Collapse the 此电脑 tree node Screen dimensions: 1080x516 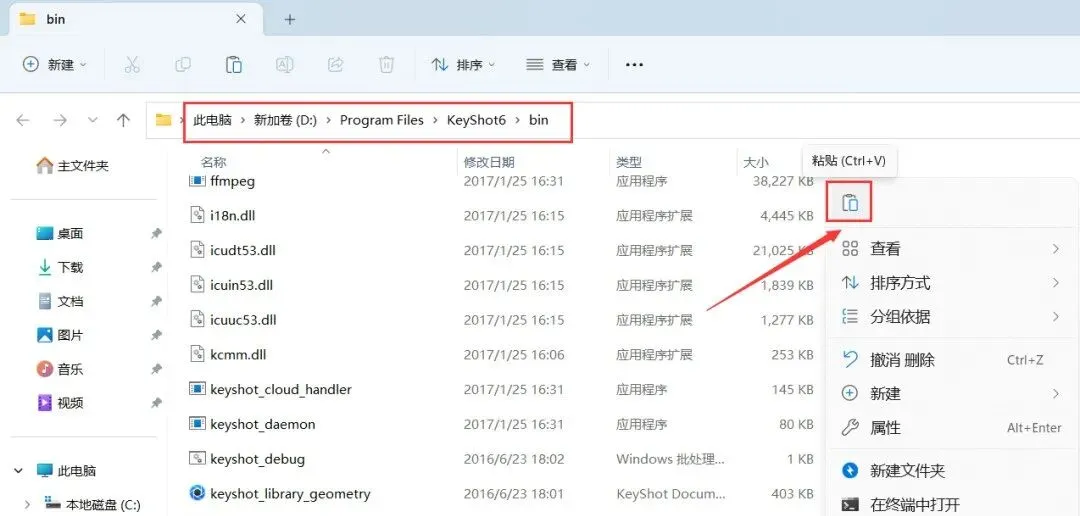(x=19, y=471)
